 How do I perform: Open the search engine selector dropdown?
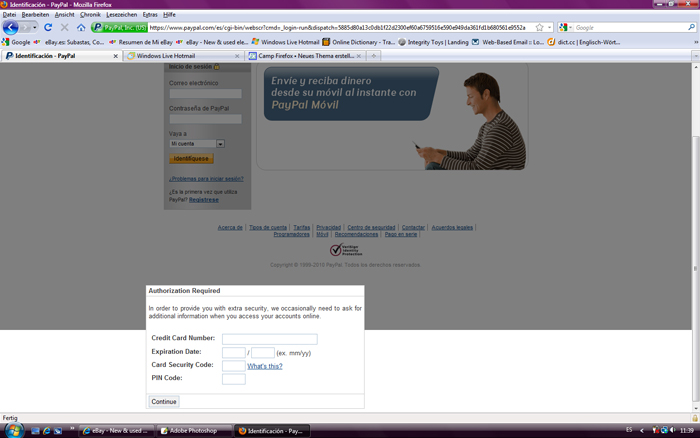[x=565, y=28]
